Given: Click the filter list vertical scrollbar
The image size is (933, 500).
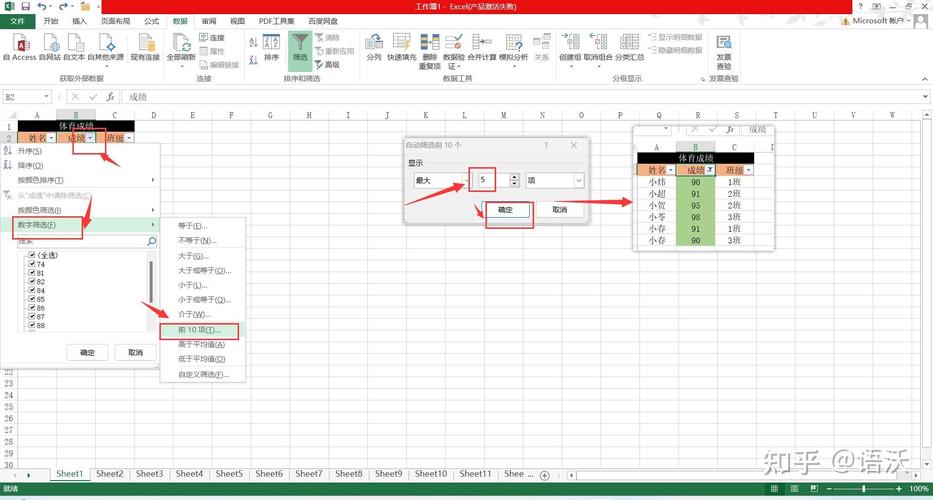Looking at the screenshot, I should (151, 282).
